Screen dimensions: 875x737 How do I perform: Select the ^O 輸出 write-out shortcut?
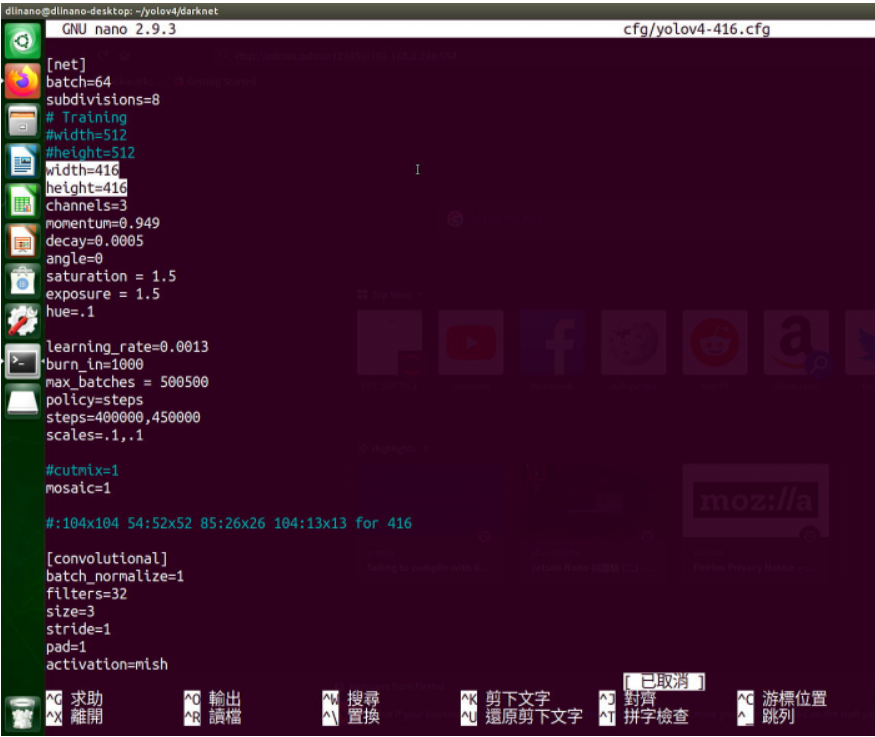point(213,699)
